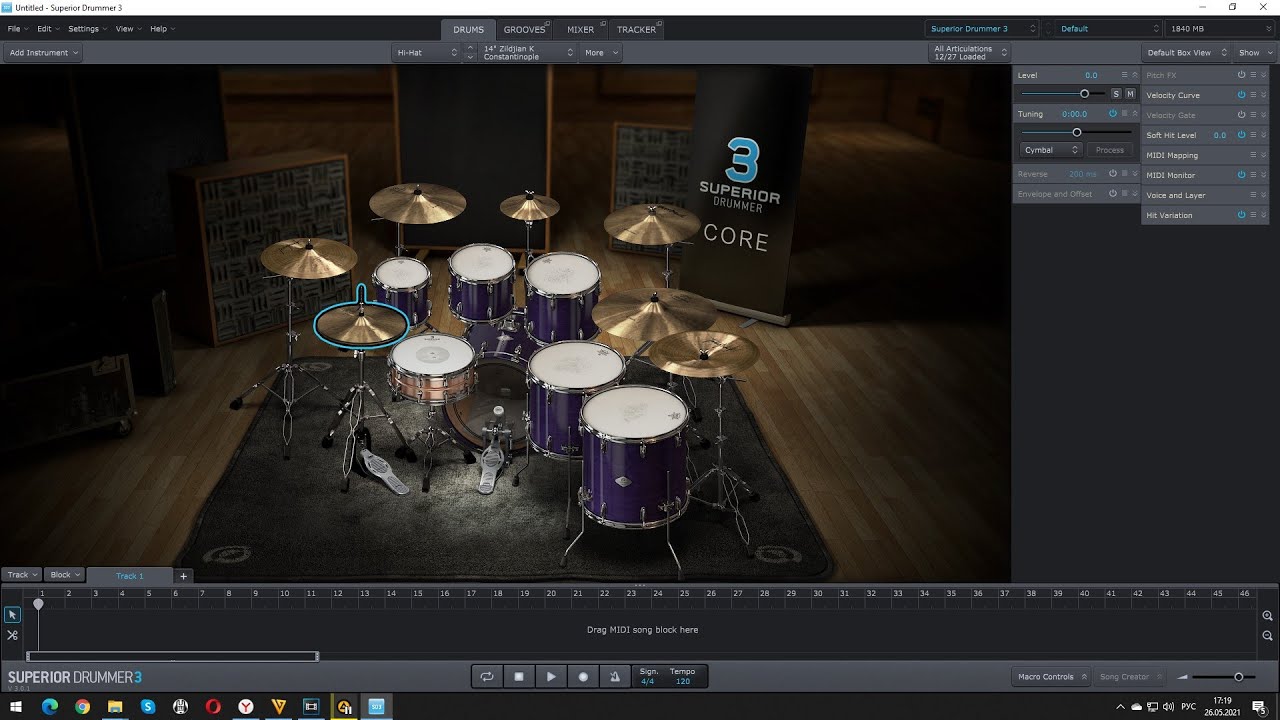Toggle the Tuning power button

click(x=1113, y=114)
